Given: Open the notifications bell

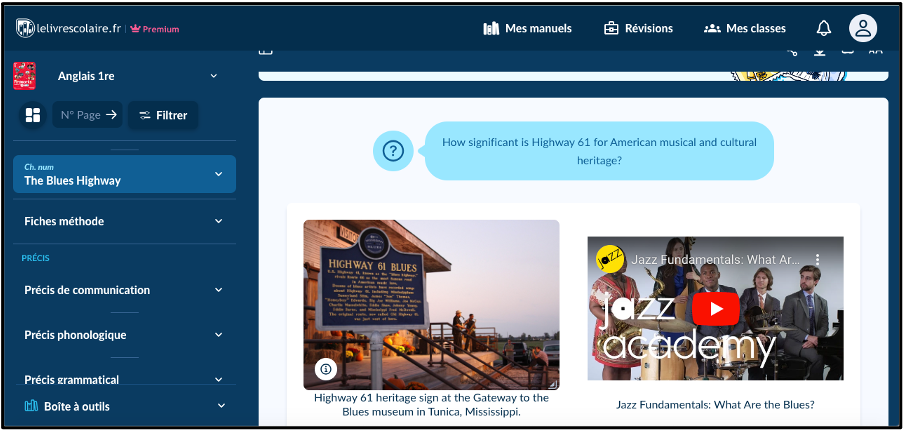Looking at the screenshot, I should click(823, 28).
